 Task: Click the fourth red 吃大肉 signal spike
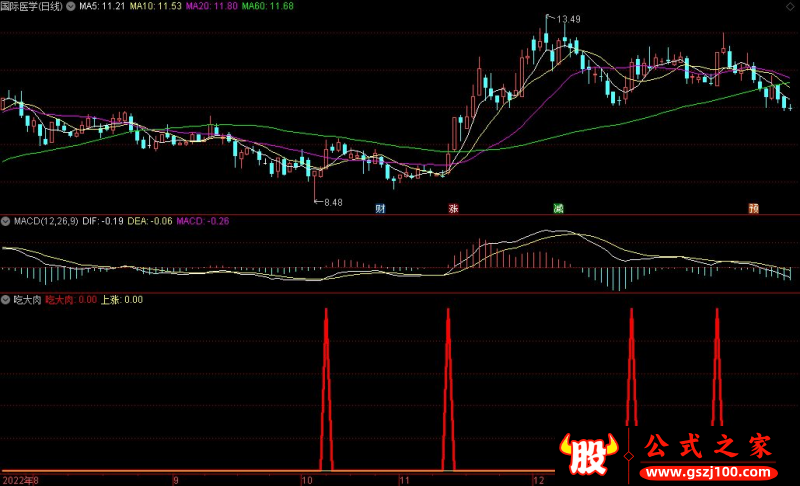click(717, 367)
